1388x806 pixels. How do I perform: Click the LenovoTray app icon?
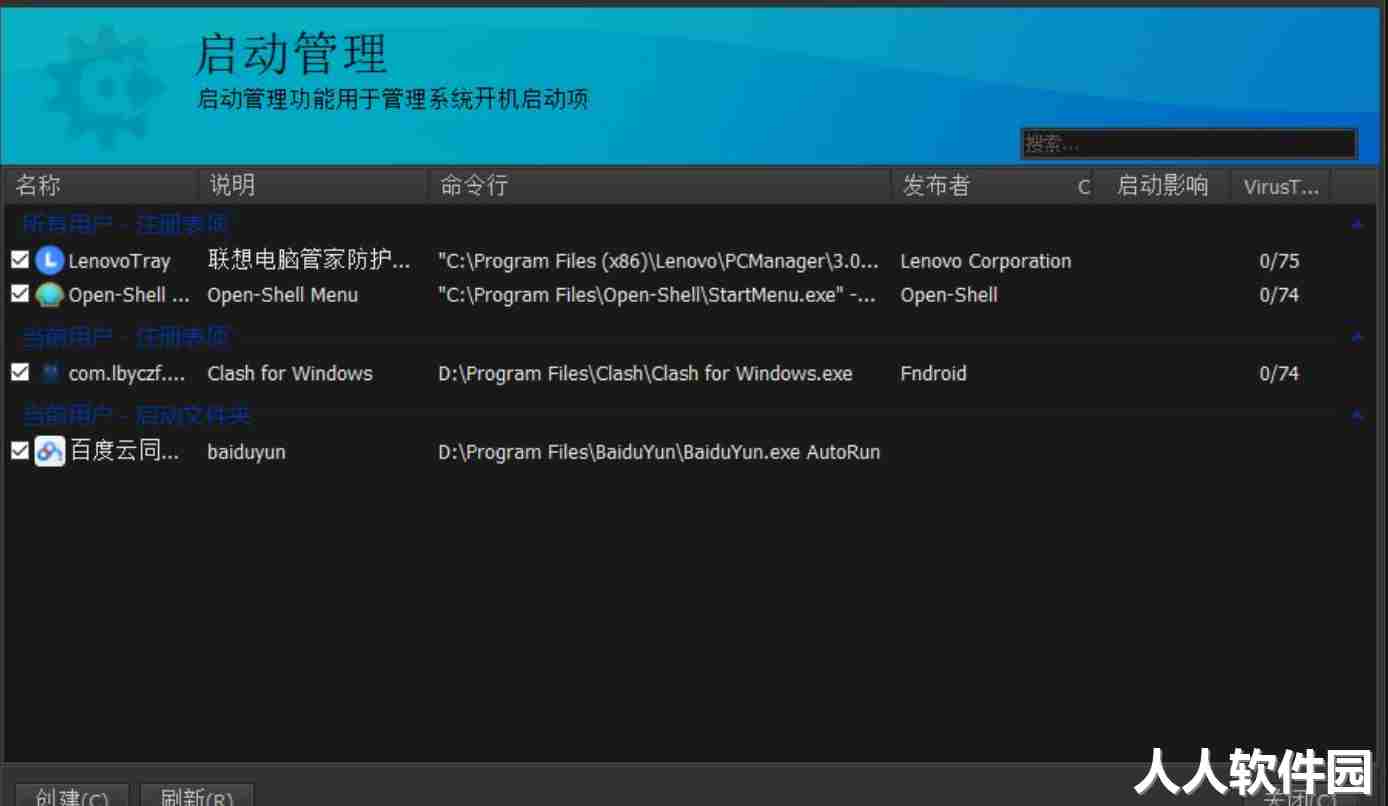pos(49,261)
